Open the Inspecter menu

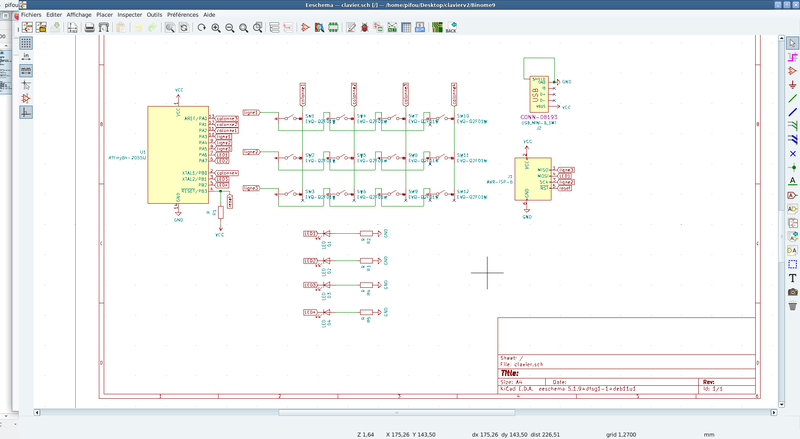(x=129, y=16)
